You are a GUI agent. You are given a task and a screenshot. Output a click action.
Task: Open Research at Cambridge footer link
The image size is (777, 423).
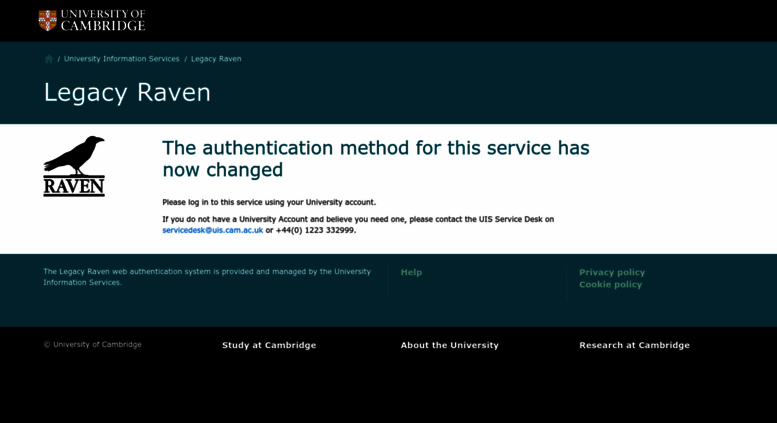(x=634, y=345)
